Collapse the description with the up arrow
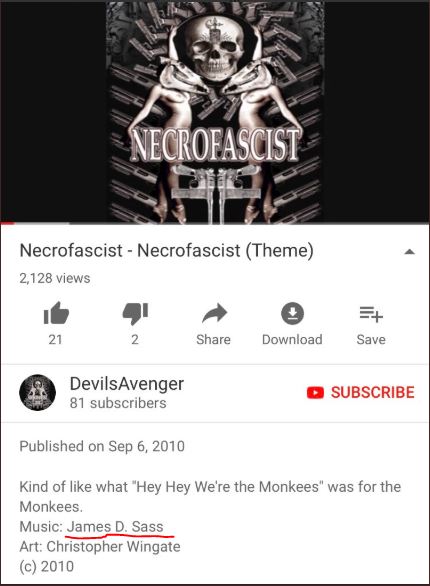 [x=409, y=252]
